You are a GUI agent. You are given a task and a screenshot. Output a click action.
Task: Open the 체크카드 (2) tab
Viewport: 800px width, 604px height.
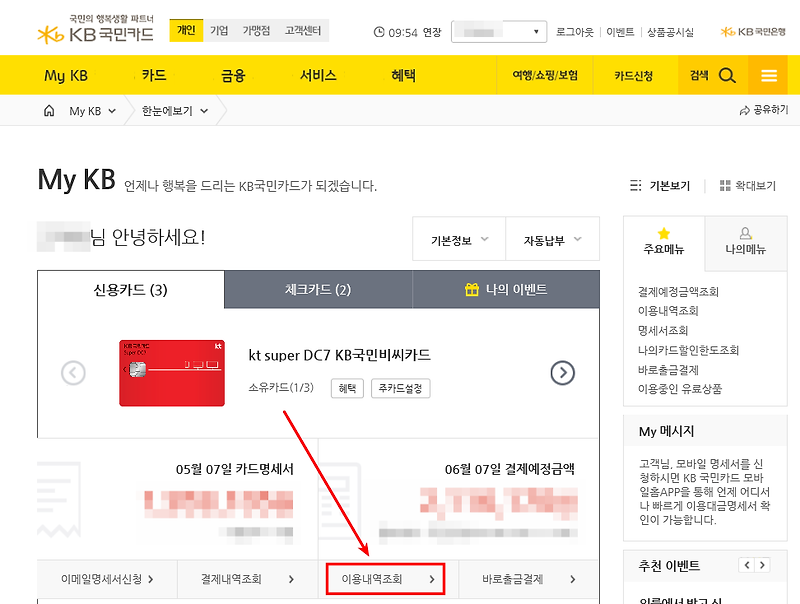[318, 290]
